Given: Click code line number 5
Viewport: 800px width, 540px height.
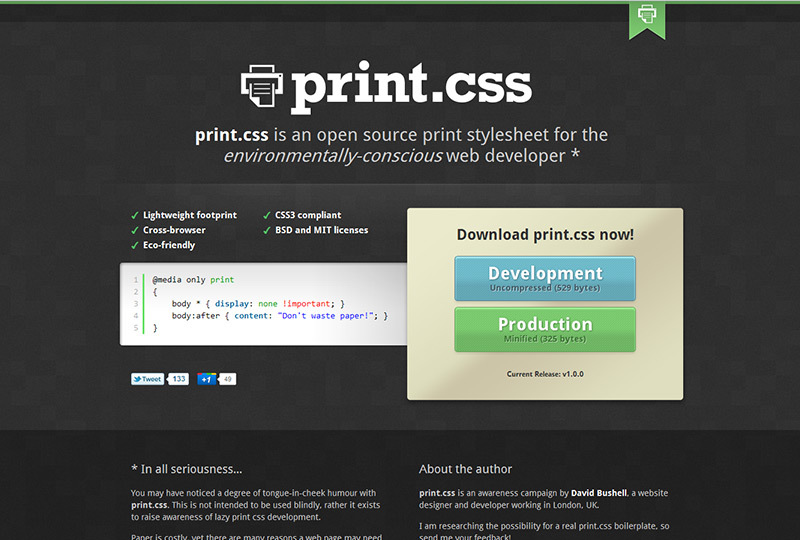Looking at the screenshot, I should coord(136,328).
